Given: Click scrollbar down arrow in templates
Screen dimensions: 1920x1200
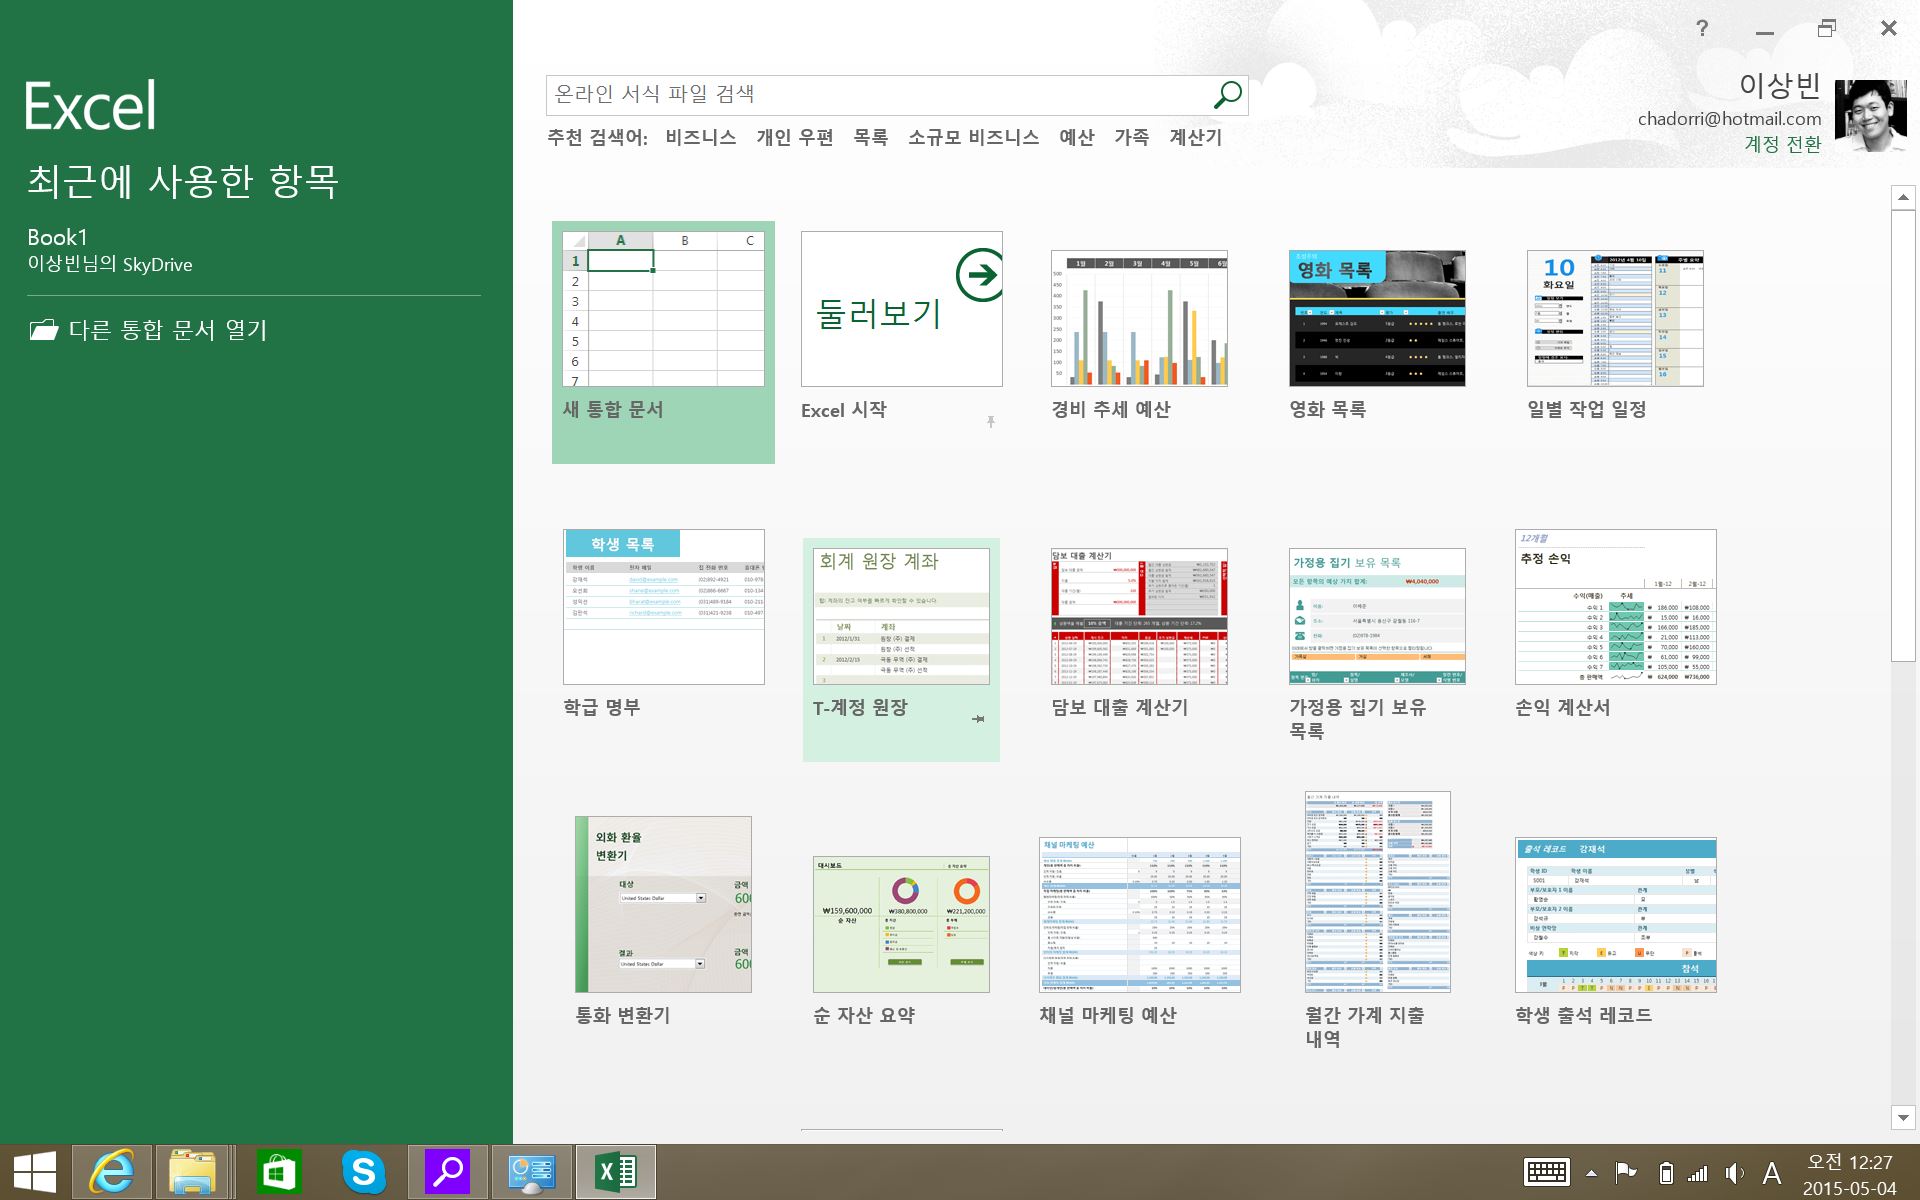Looking at the screenshot, I should click(1903, 1117).
